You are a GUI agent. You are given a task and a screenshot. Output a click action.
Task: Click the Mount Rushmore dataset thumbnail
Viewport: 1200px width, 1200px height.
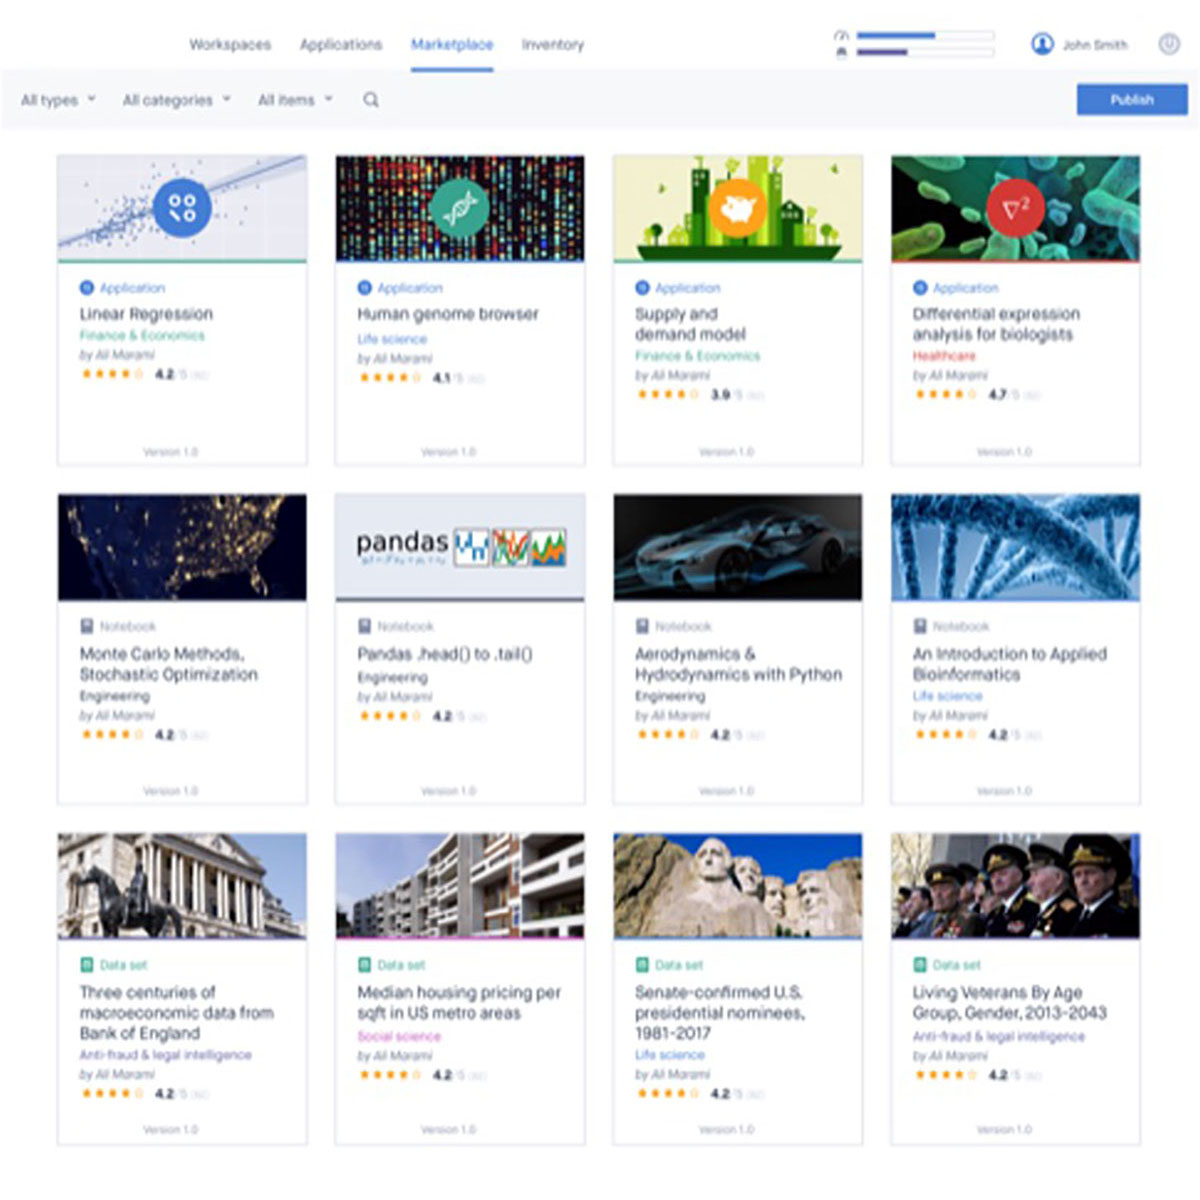[x=738, y=886]
